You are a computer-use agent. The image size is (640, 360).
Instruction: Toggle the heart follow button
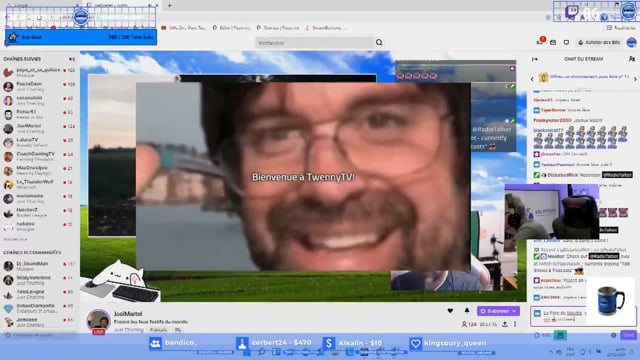coord(450,311)
